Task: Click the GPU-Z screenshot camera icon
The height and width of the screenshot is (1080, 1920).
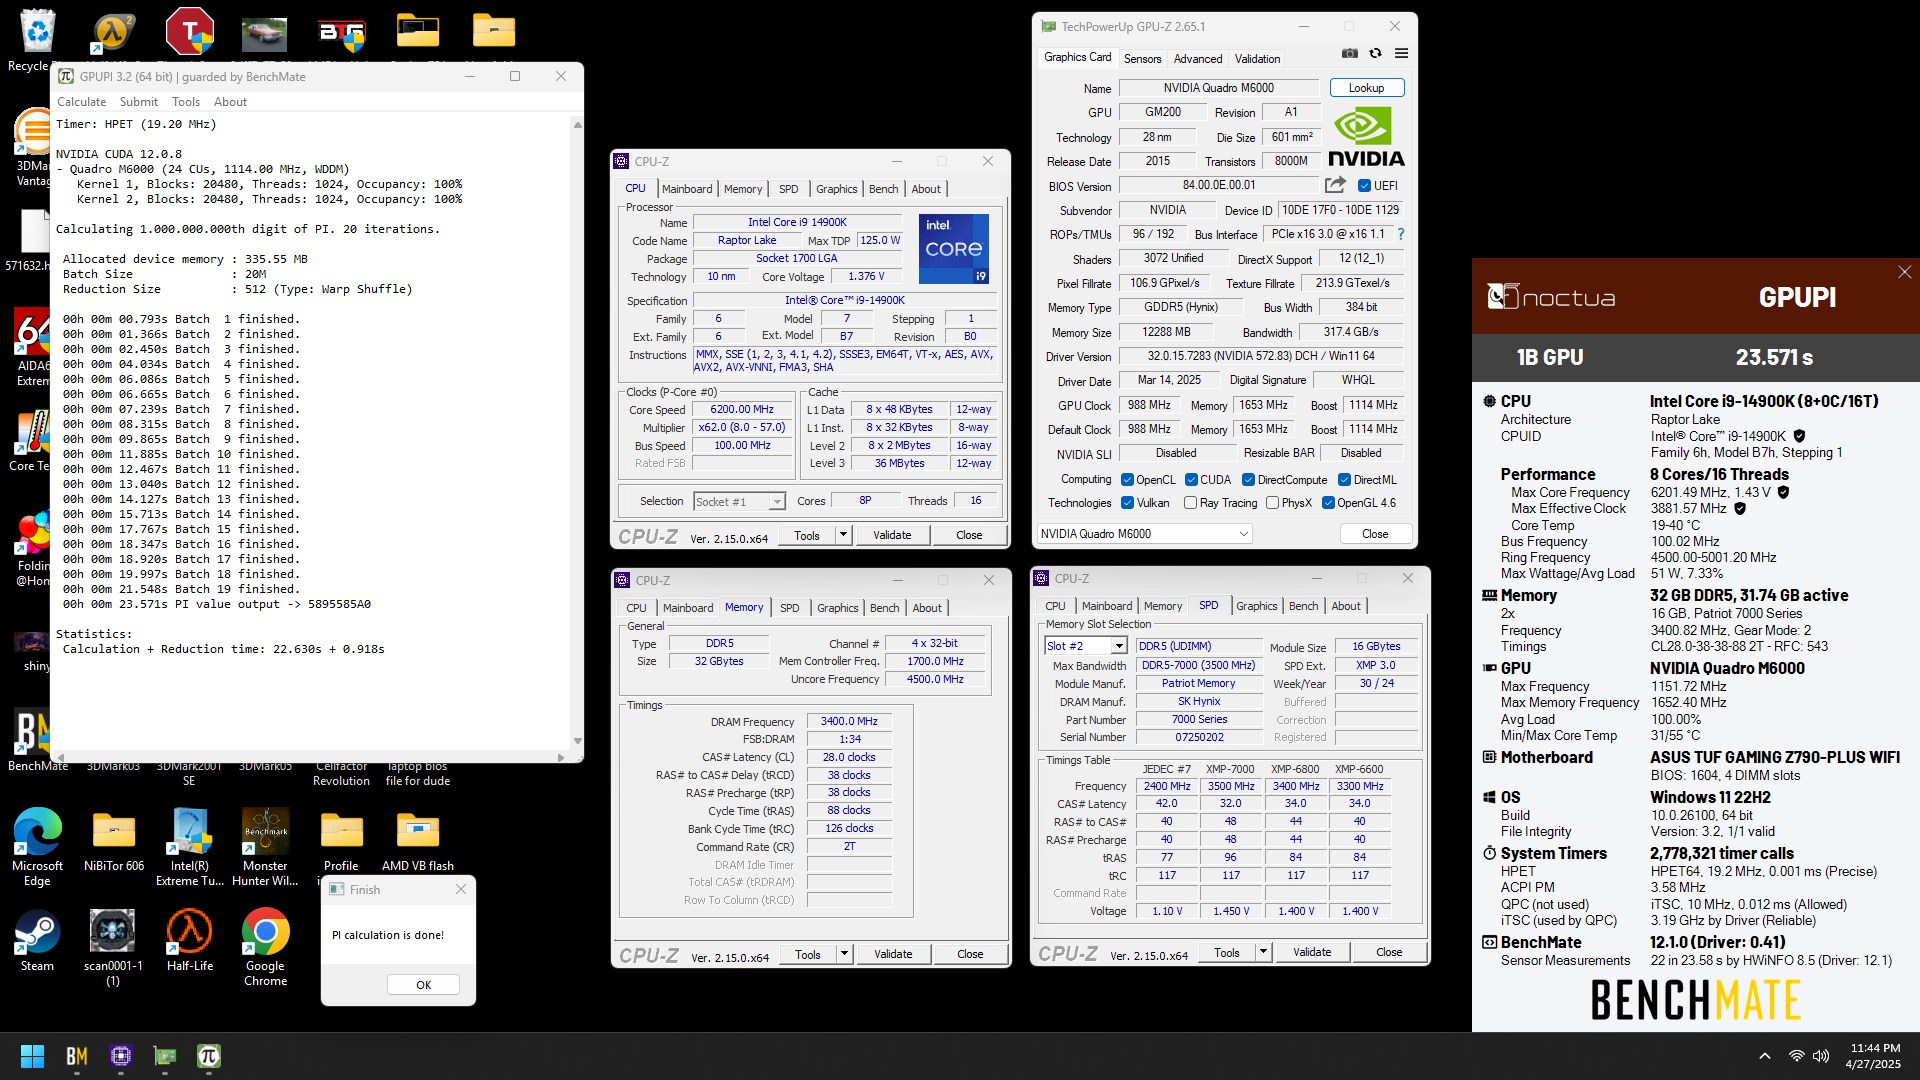Action: (x=1349, y=53)
